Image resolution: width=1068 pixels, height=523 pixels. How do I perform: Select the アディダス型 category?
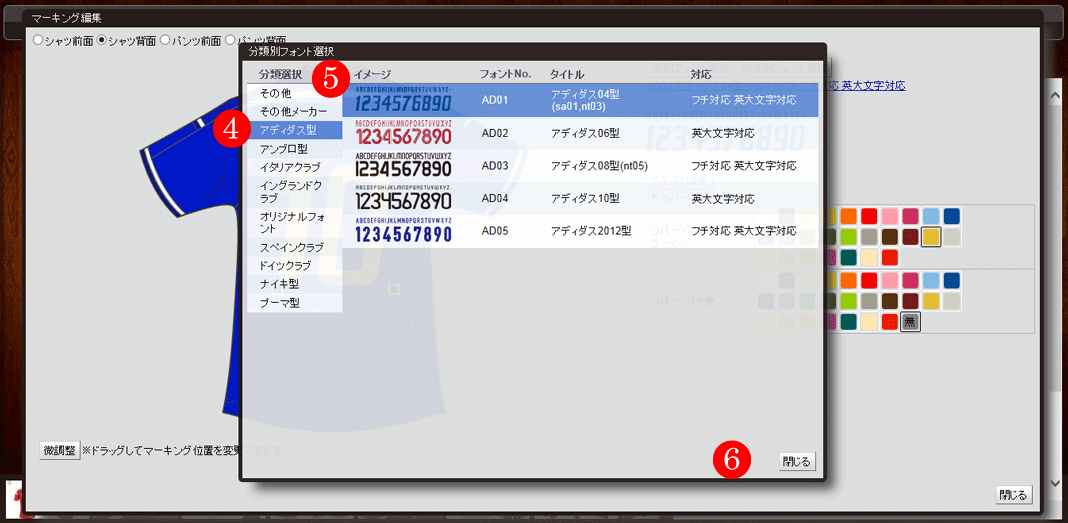[x=294, y=129]
